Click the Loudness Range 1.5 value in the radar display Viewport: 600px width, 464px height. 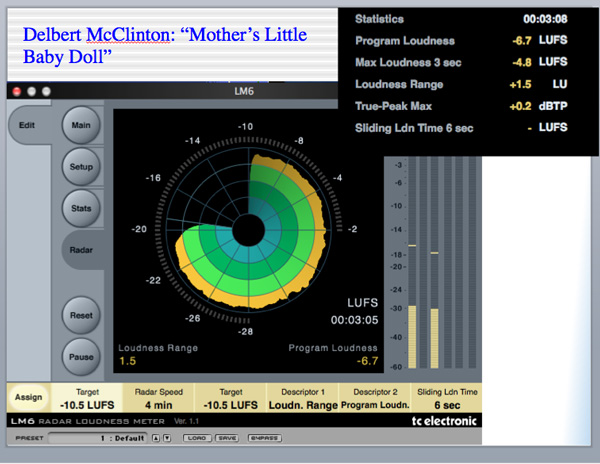click(x=127, y=361)
